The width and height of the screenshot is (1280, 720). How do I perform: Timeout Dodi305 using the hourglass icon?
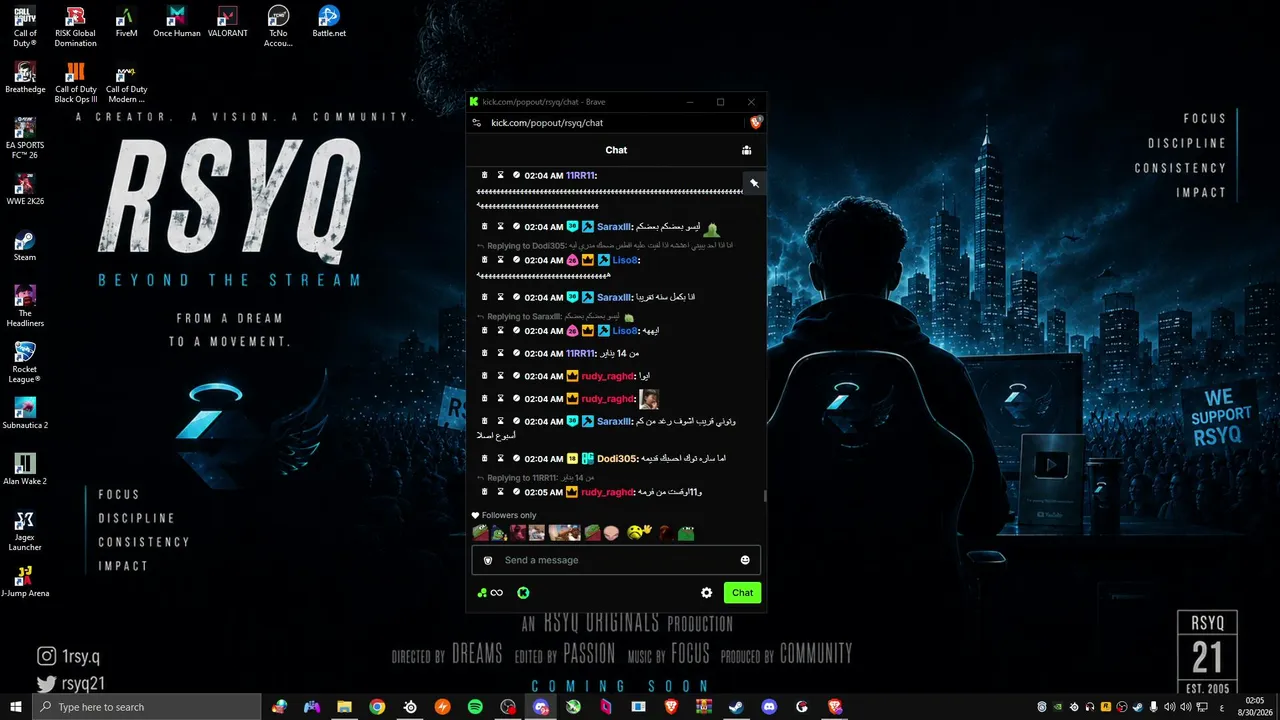(x=501, y=458)
